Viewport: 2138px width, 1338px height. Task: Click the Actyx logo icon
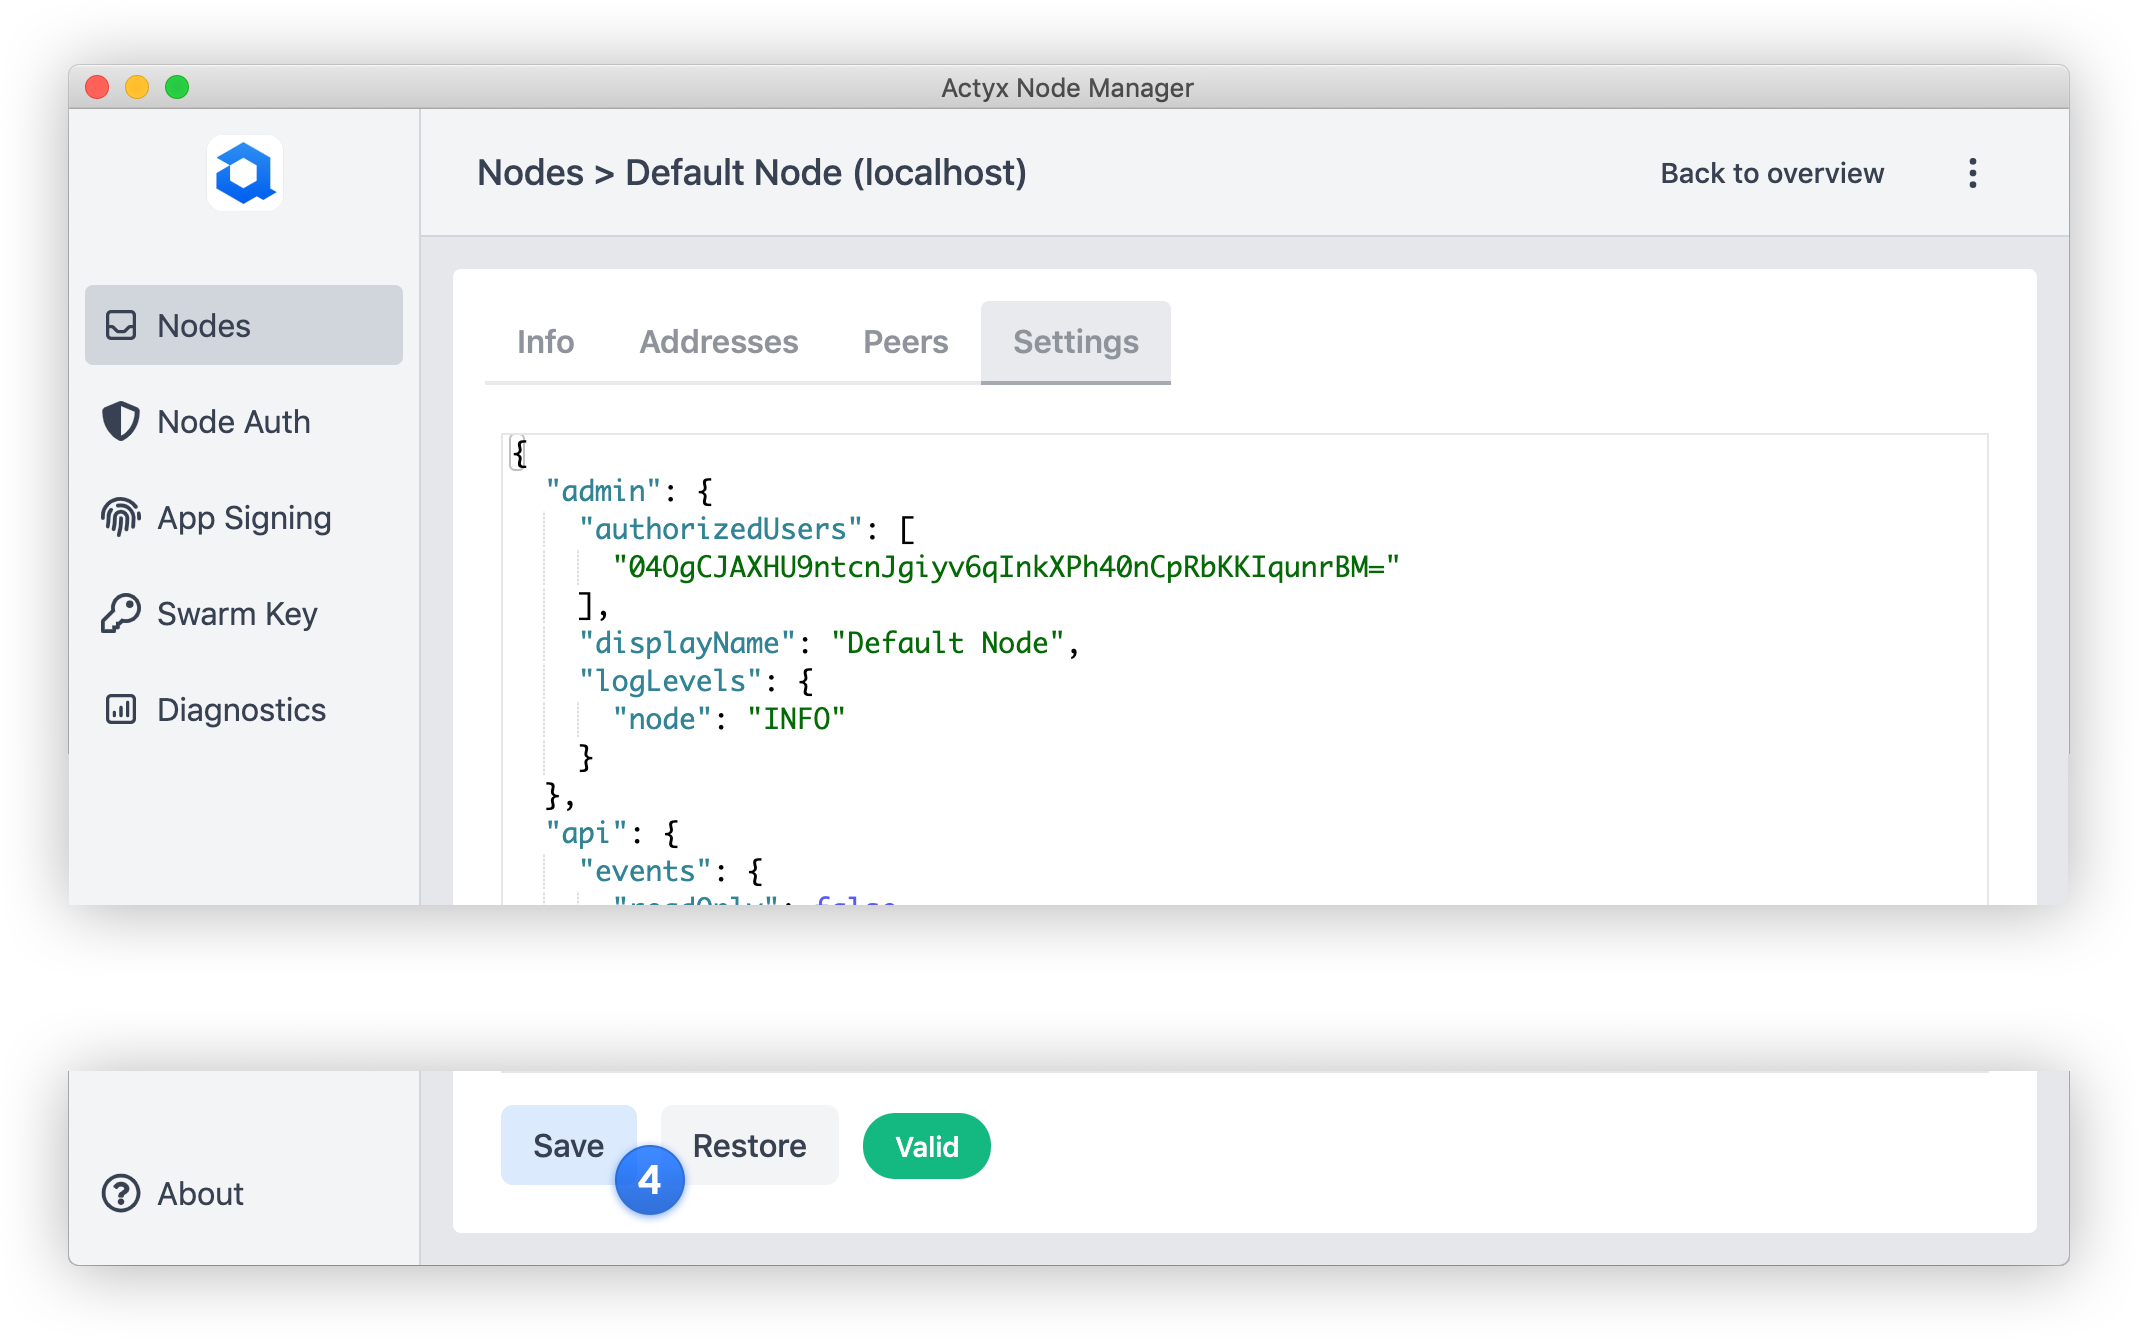pos(245,173)
